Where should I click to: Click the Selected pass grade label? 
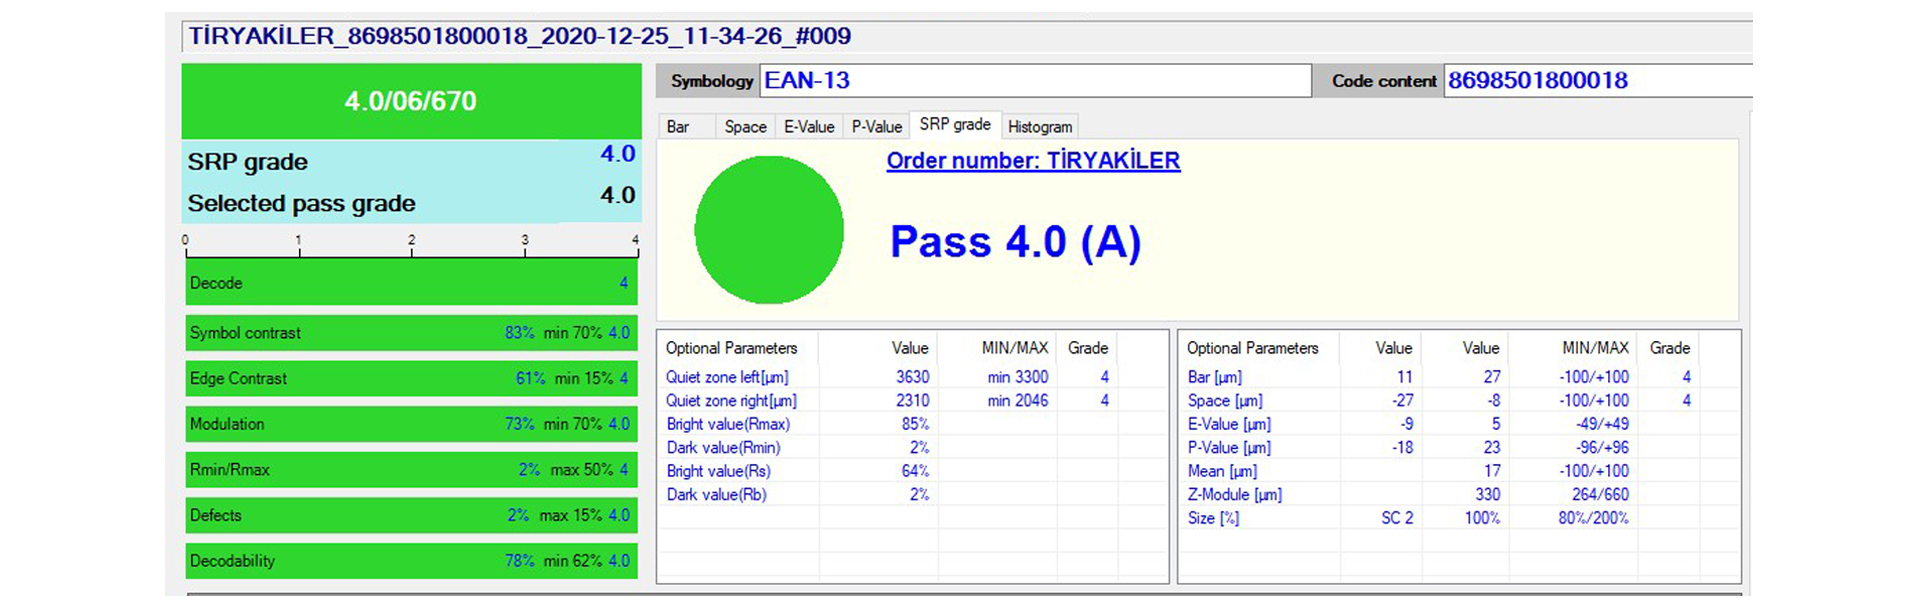pyautogui.click(x=301, y=203)
